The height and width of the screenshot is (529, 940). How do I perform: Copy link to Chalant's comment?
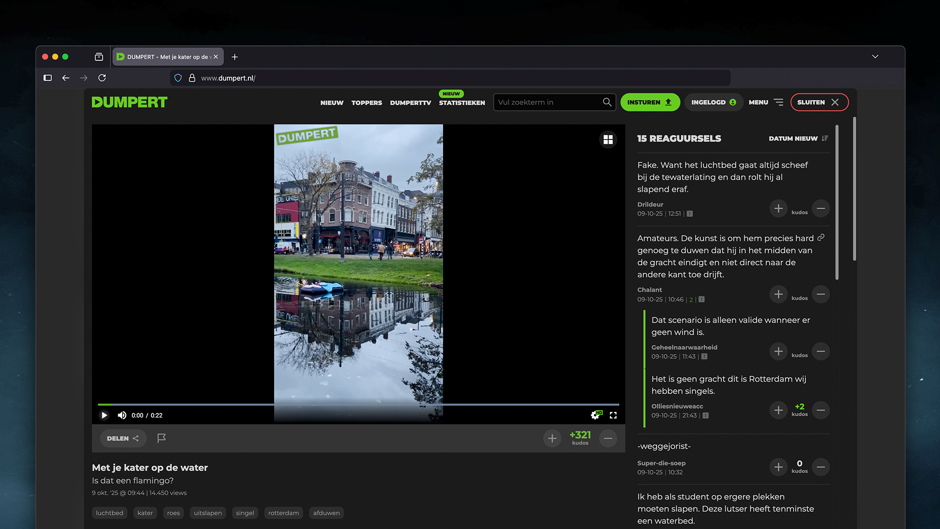point(821,238)
